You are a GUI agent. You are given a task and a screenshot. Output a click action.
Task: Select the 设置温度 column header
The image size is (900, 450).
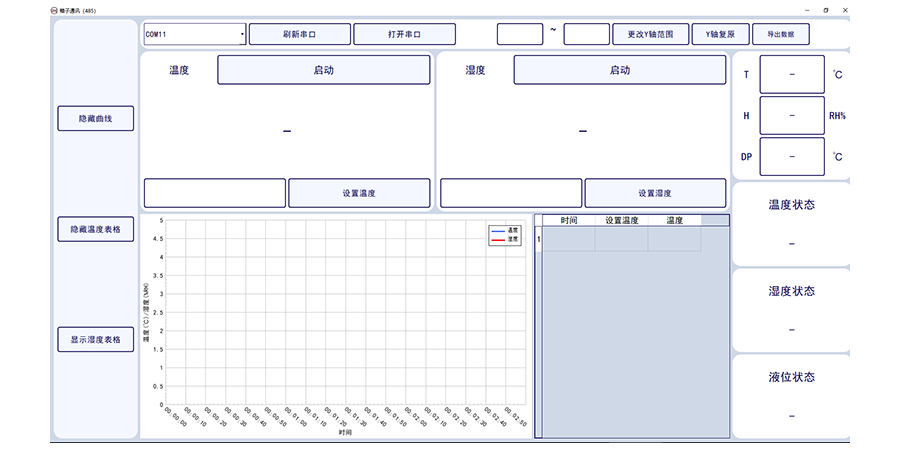[622, 220]
